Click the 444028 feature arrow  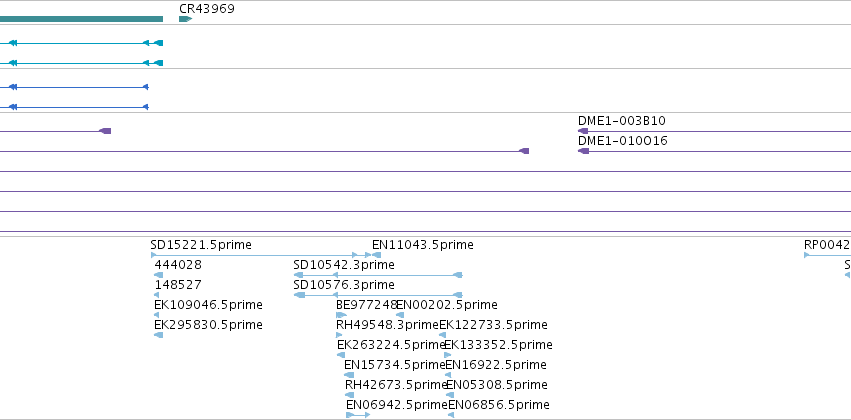click(x=158, y=275)
